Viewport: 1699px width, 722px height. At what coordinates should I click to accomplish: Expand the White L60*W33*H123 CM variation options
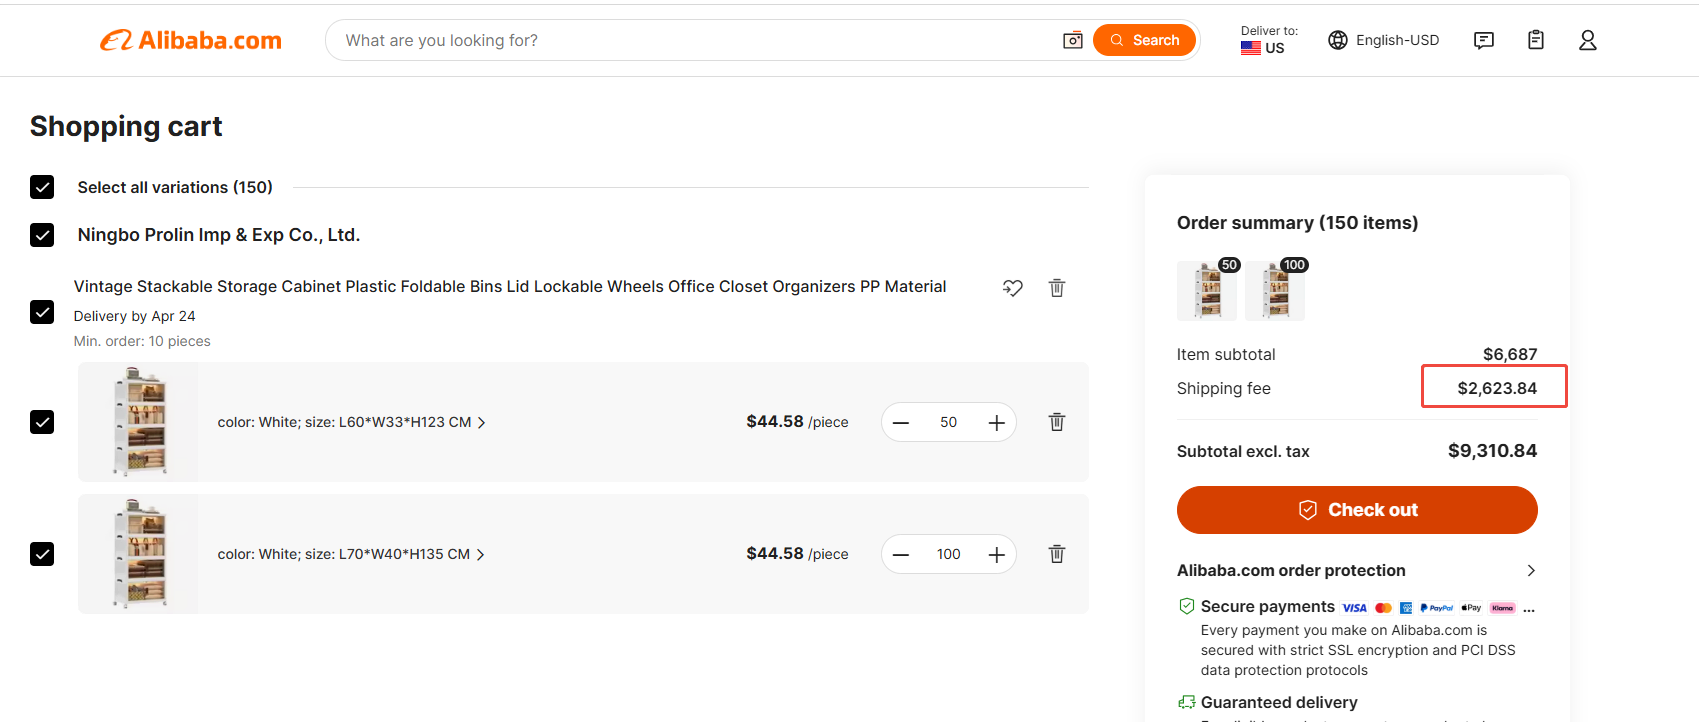click(x=351, y=423)
